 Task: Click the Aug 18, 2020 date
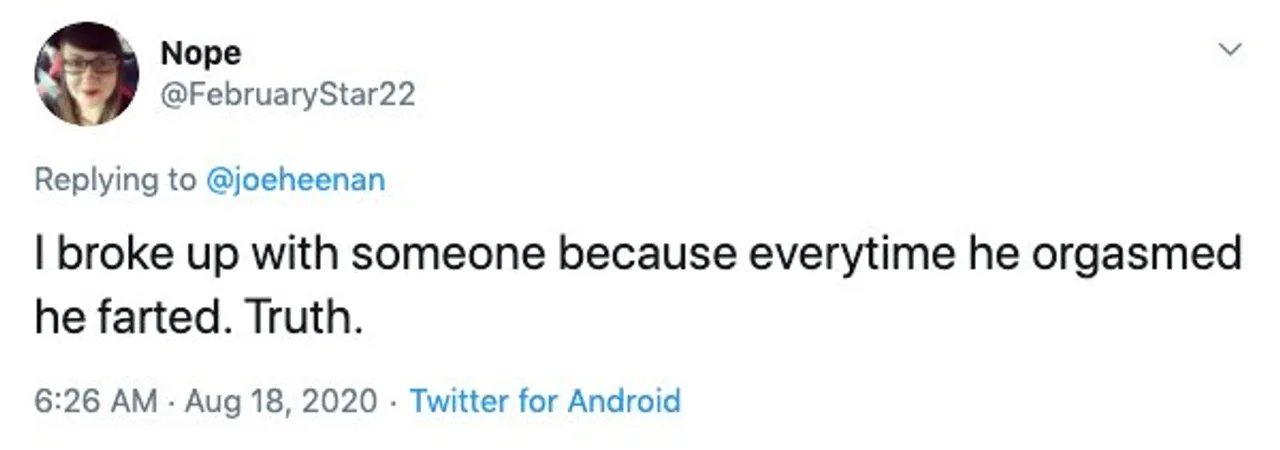(x=282, y=401)
